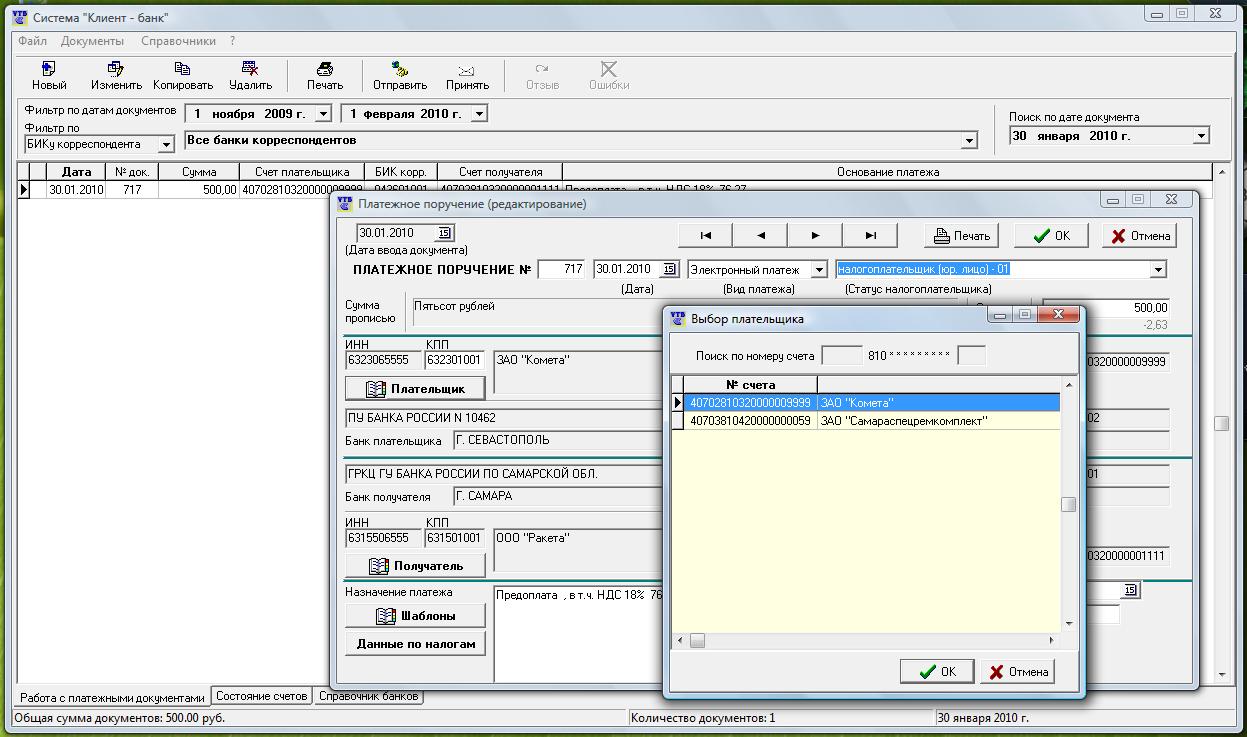Click the Дата column header in main table
Screen dimensions: 1247x737
(x=76, y=172)
